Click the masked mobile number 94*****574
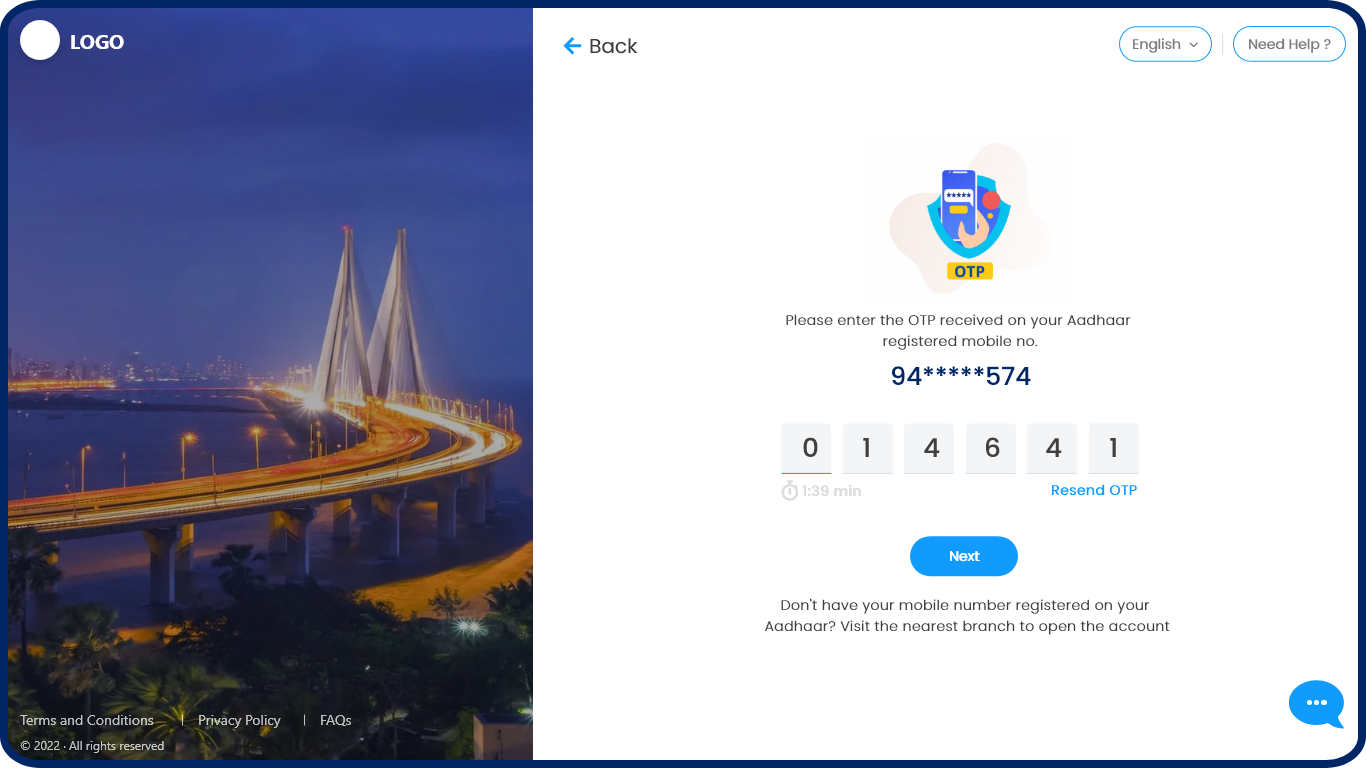Screen dimensions: 1366x768 [960, 376]
